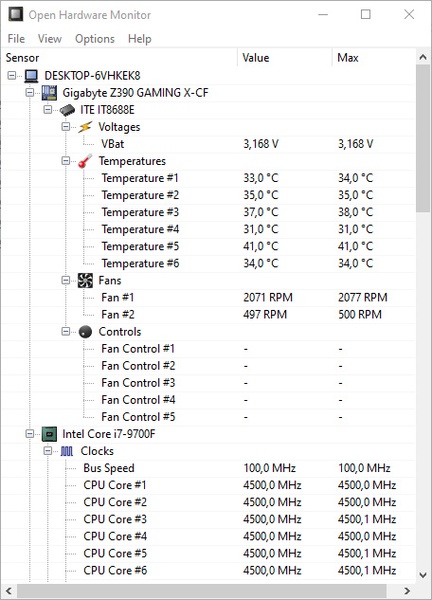
Task: Click the Value column header
Action: tap(285, 58)
